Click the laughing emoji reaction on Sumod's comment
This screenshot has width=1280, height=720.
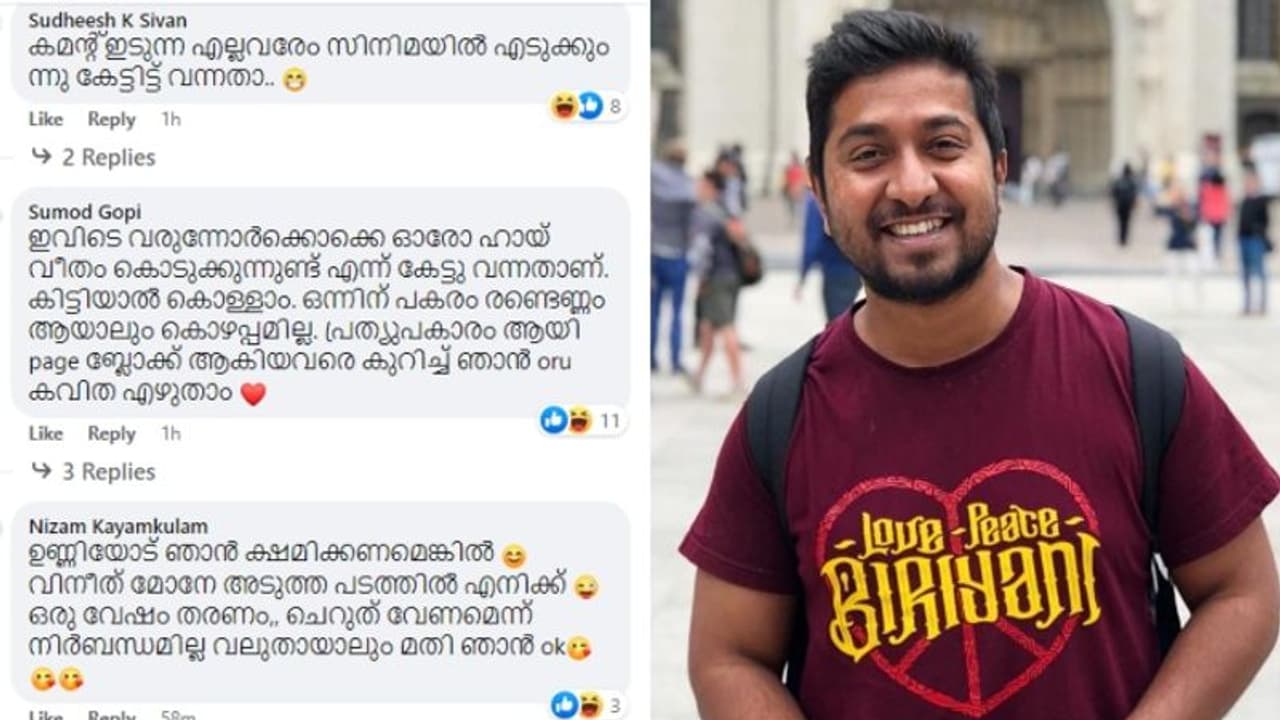(579, 420)
